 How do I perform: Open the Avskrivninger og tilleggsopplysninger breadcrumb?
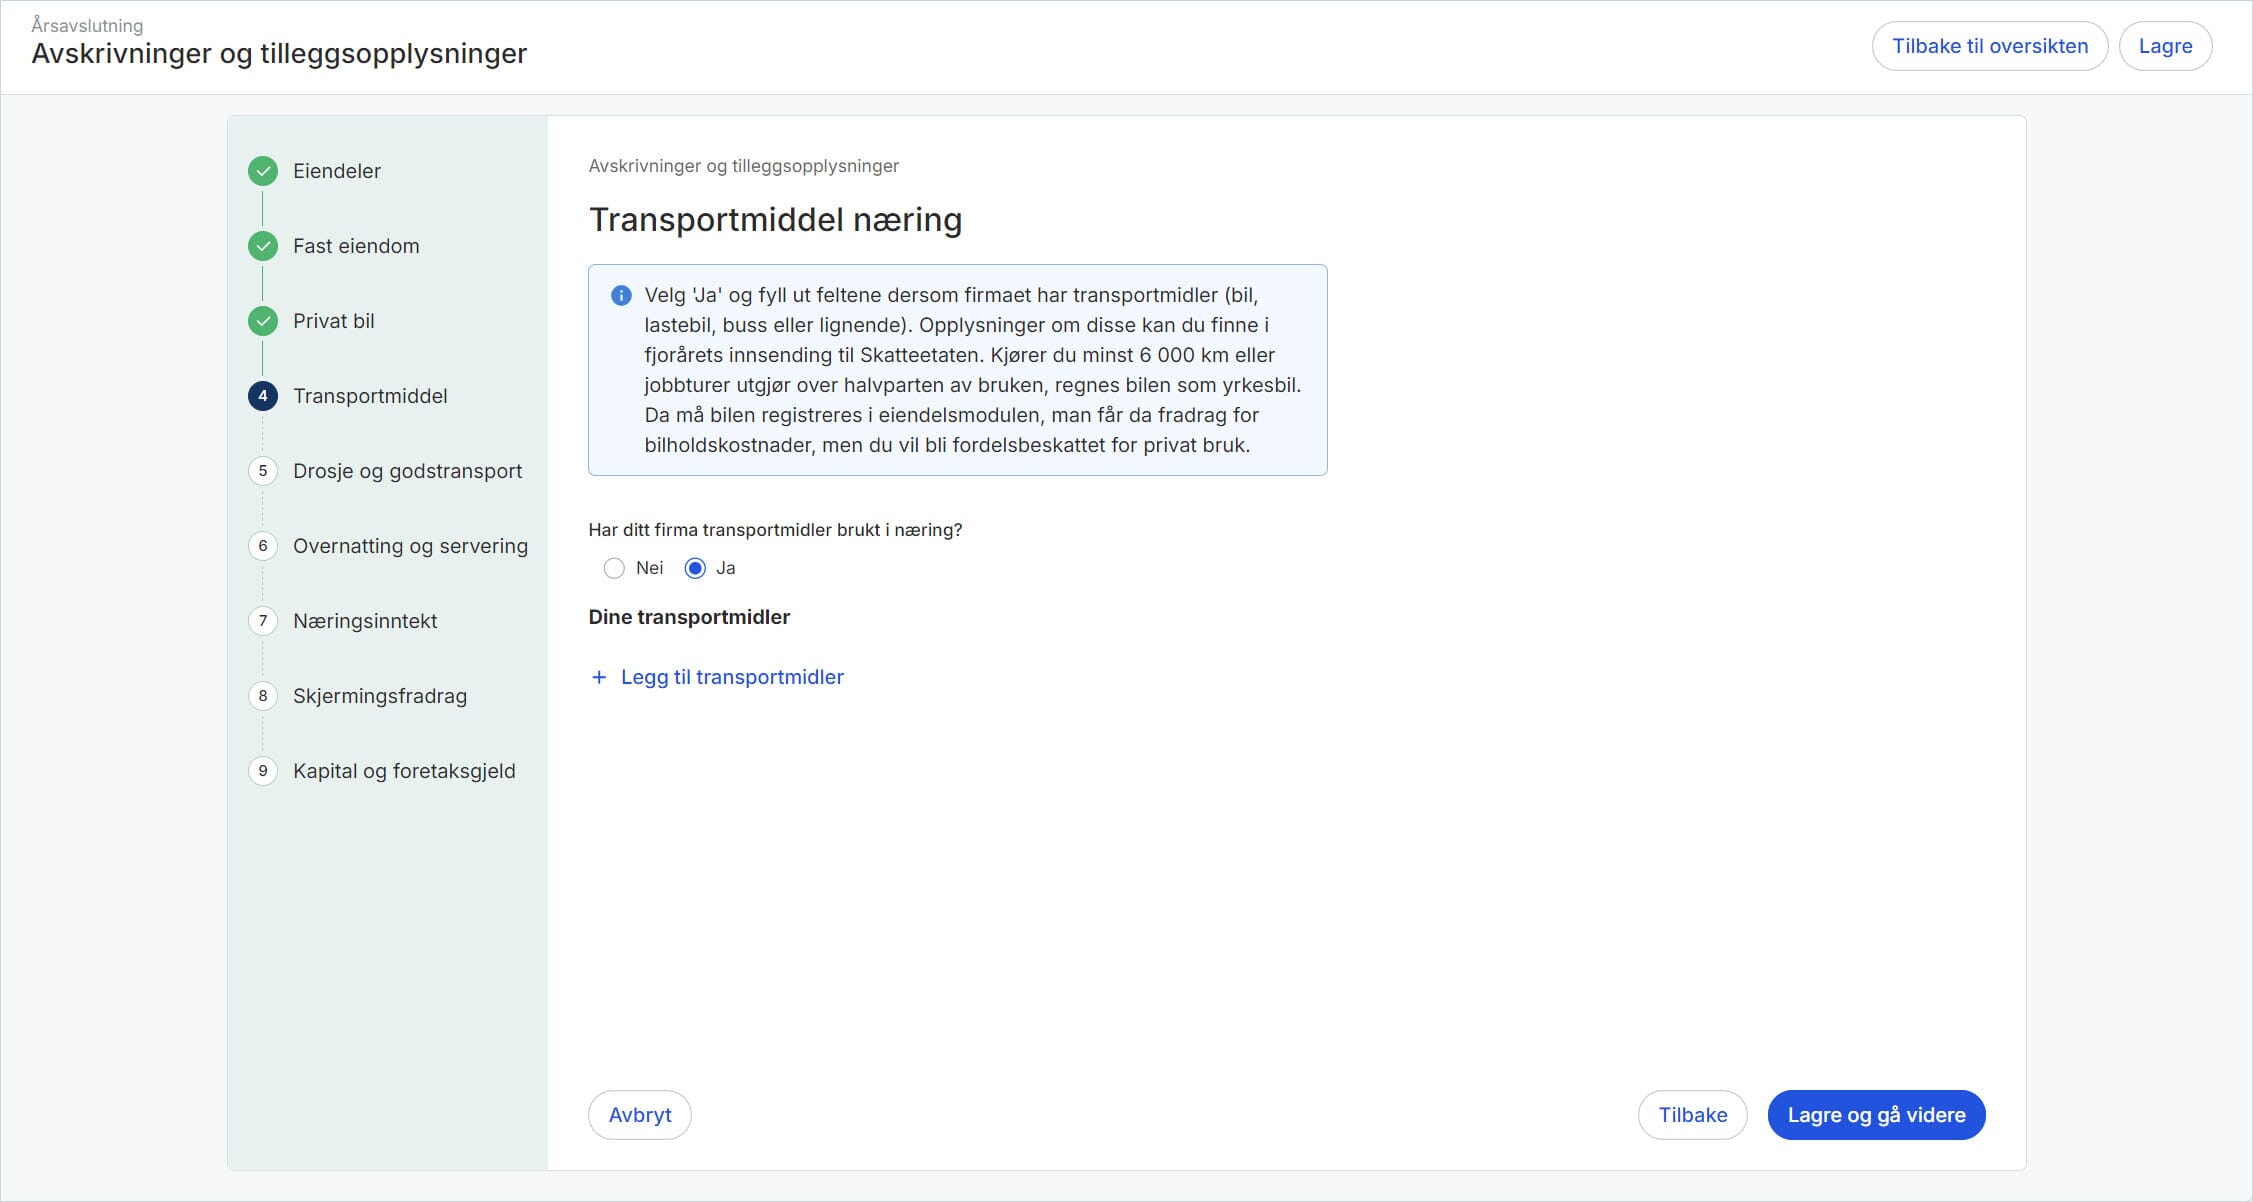(x=743, y=165)
